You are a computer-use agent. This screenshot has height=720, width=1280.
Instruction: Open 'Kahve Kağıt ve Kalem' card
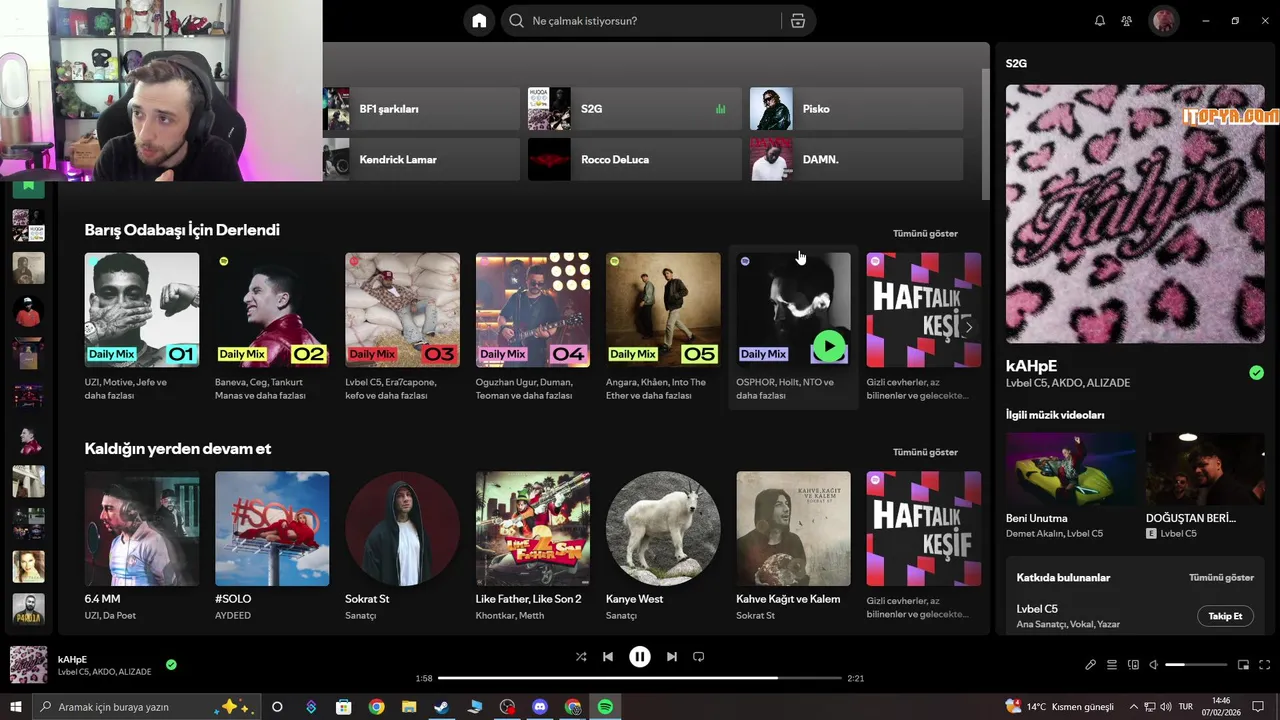[x=793, y=547]
